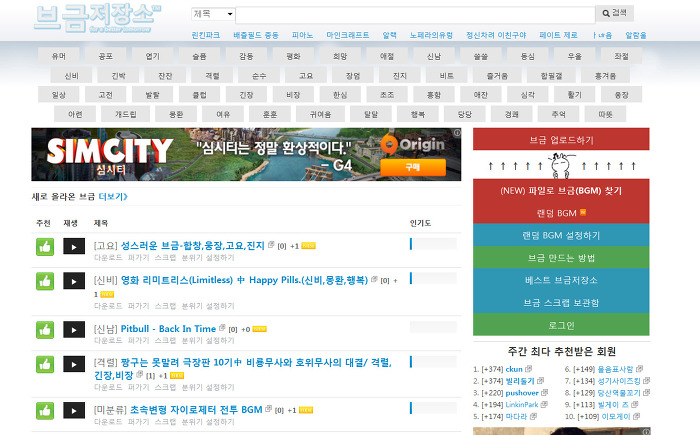Select the 공포 mood tag
The height and width of the screenshot is (435, 700).
[106, 56]
